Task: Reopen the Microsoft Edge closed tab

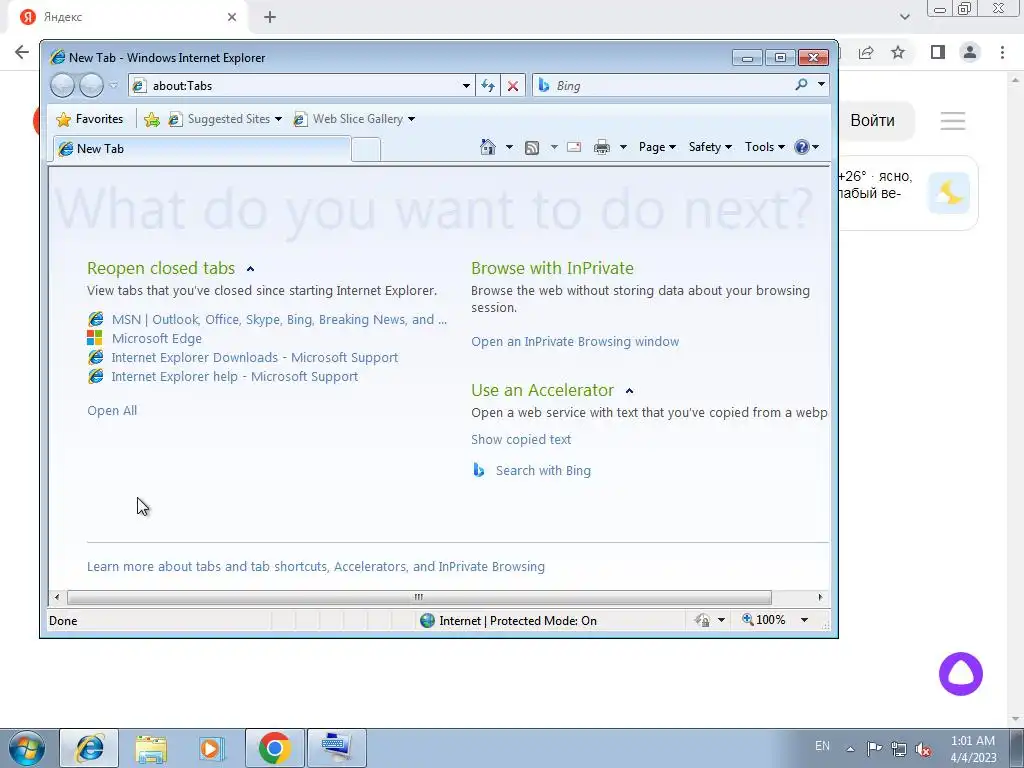Action: pos(157,338)
